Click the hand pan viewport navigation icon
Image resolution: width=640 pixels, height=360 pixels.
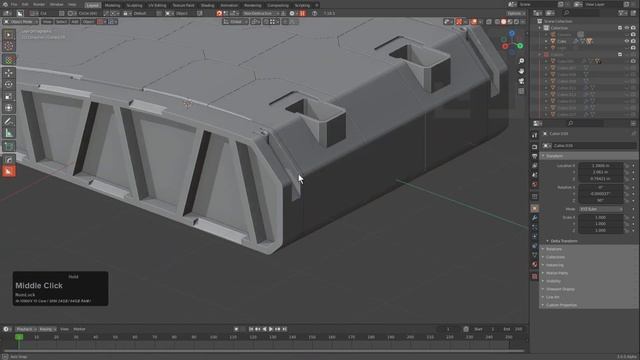pos(521,71)
